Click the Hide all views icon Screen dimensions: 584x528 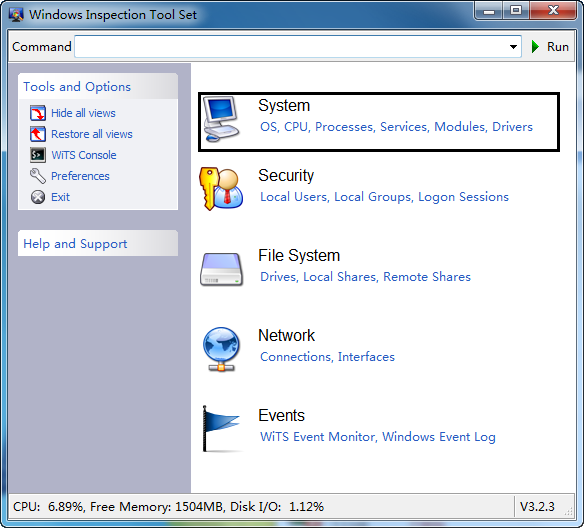point(38,113)
